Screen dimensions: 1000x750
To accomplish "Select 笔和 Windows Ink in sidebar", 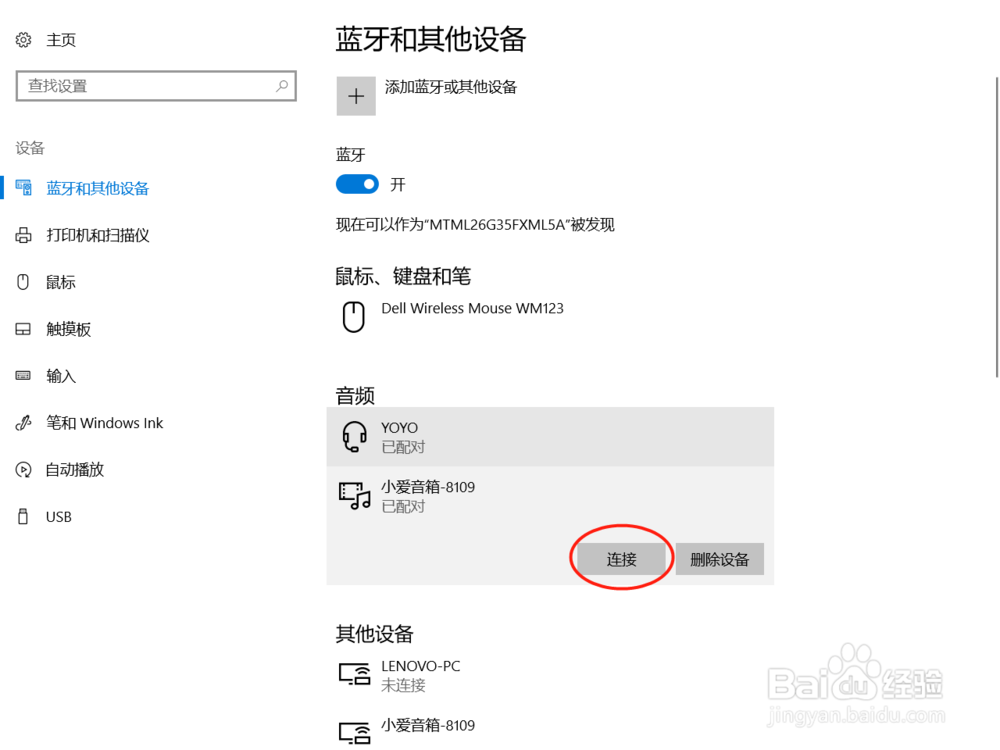I will tap(104, 423).
